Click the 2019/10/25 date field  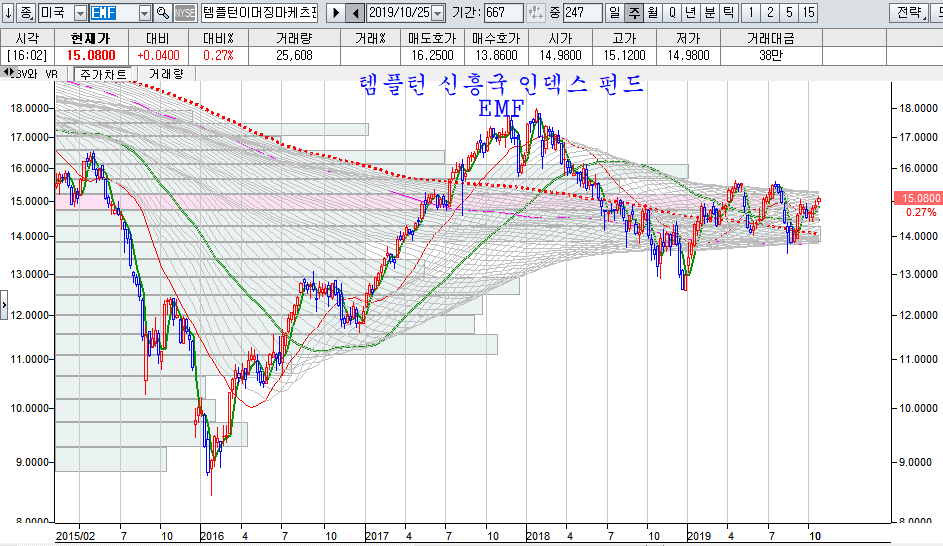[399, 13]
